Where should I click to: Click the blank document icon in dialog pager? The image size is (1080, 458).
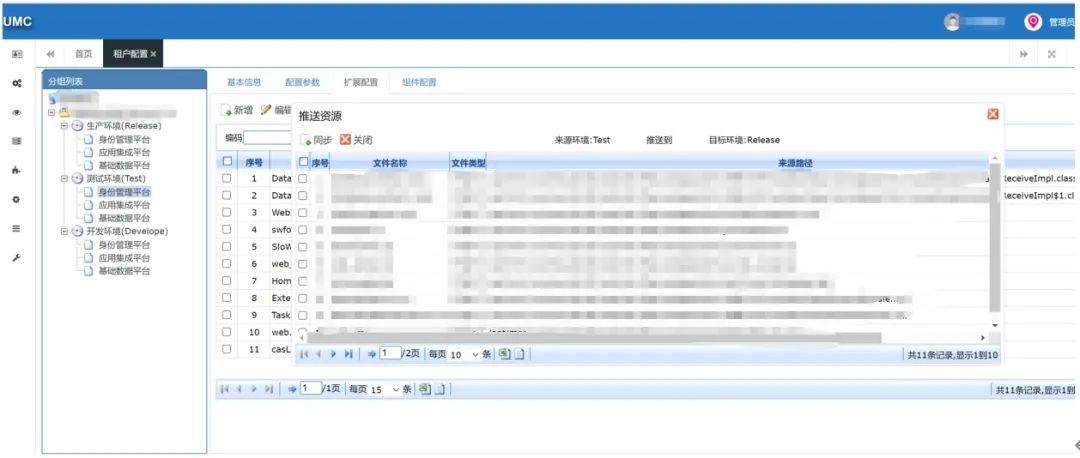point(519,354)
